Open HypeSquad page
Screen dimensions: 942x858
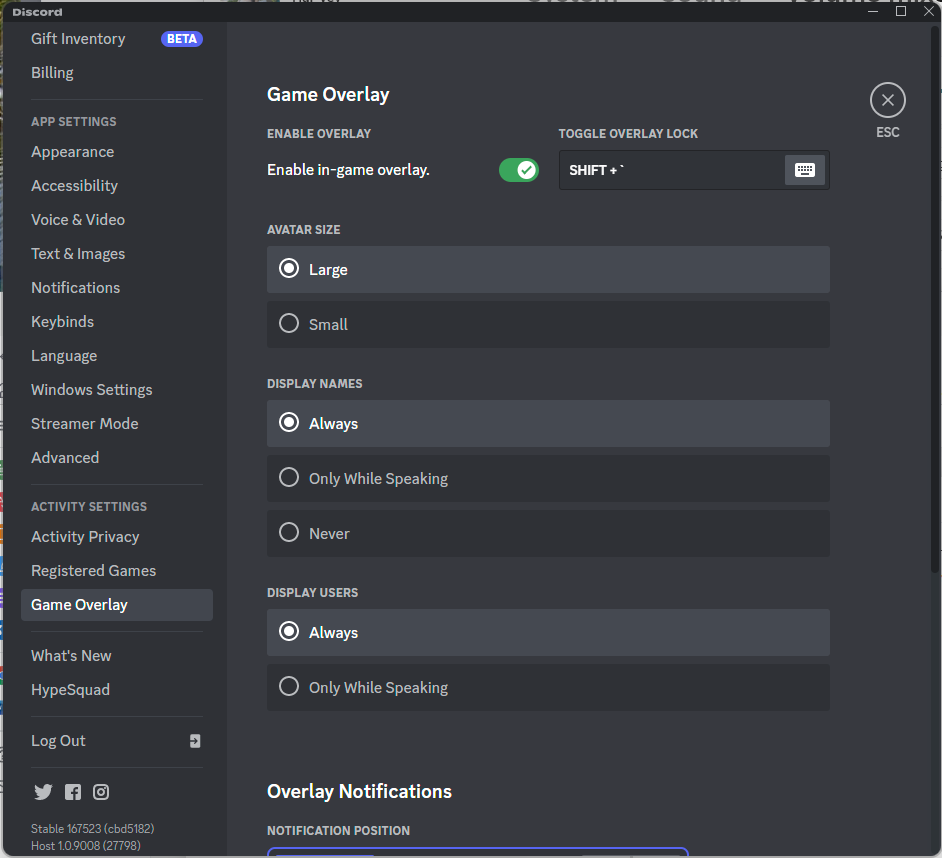point(70,690)
